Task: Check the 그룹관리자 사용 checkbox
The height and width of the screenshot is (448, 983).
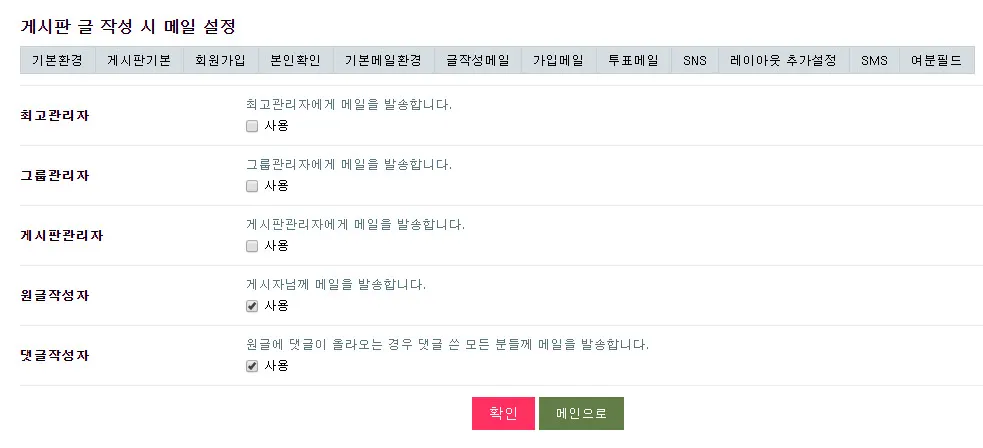Action: 252,186
